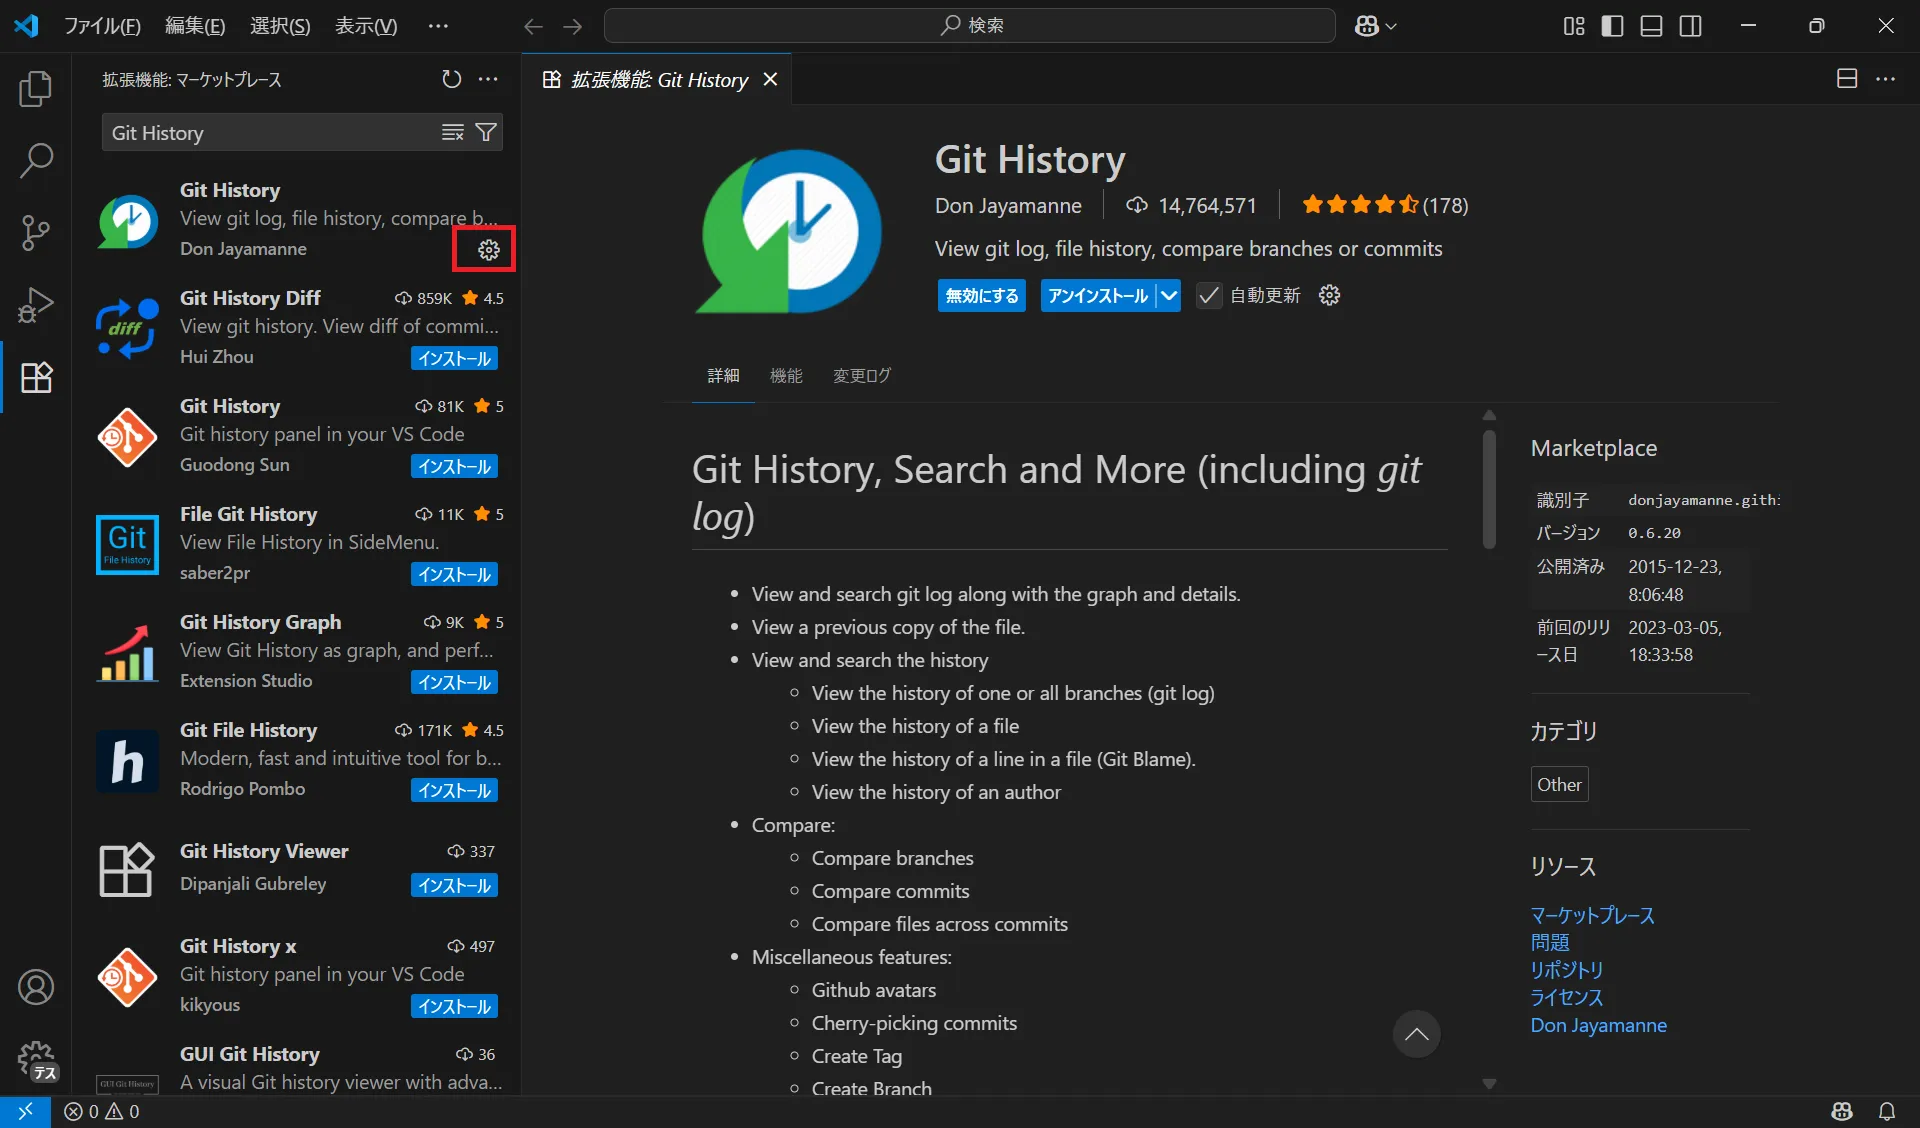
Task: Select the Extensions view icon
Action: (x=36, y=377)
